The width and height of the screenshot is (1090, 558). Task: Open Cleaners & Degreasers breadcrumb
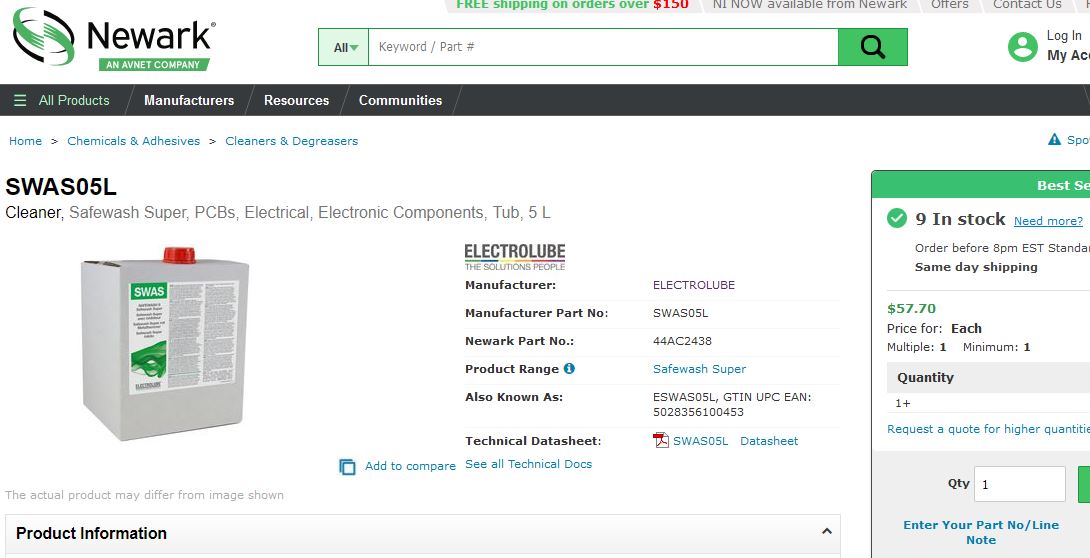pyautogui.click(x=291, y=141)
